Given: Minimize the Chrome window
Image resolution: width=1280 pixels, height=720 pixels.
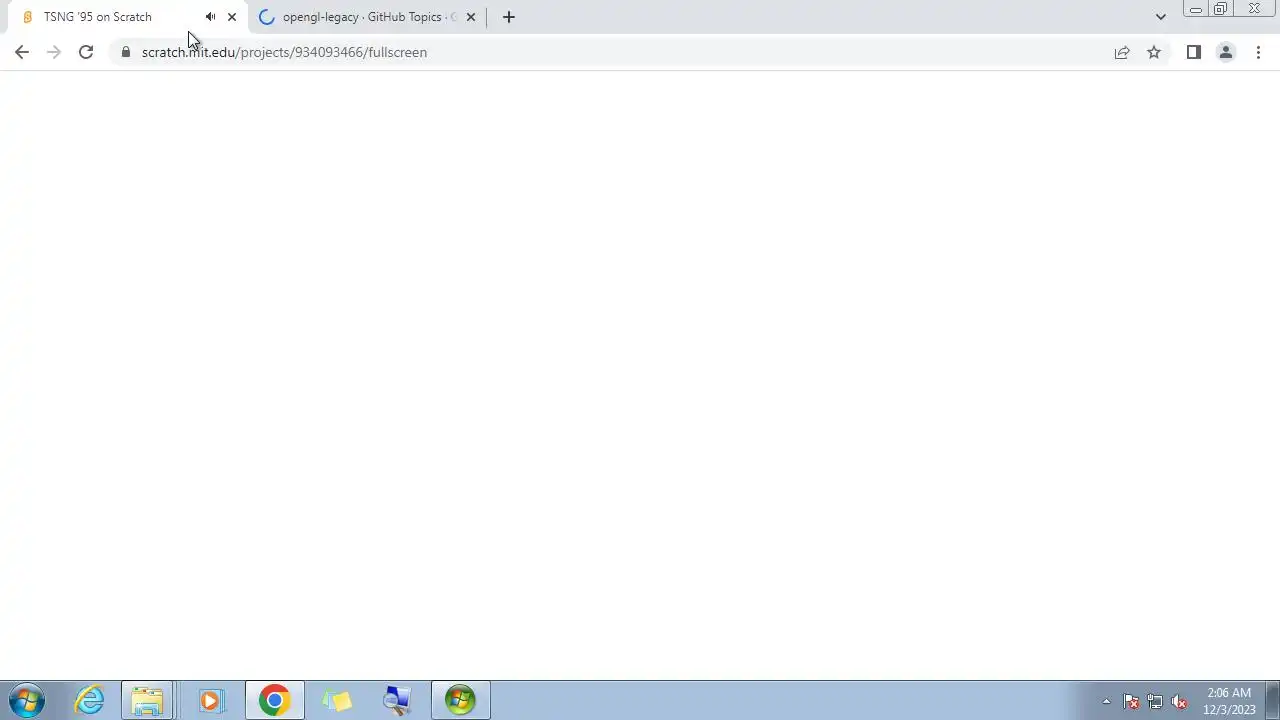Looking at the screenshot, I should point(1195,9).
